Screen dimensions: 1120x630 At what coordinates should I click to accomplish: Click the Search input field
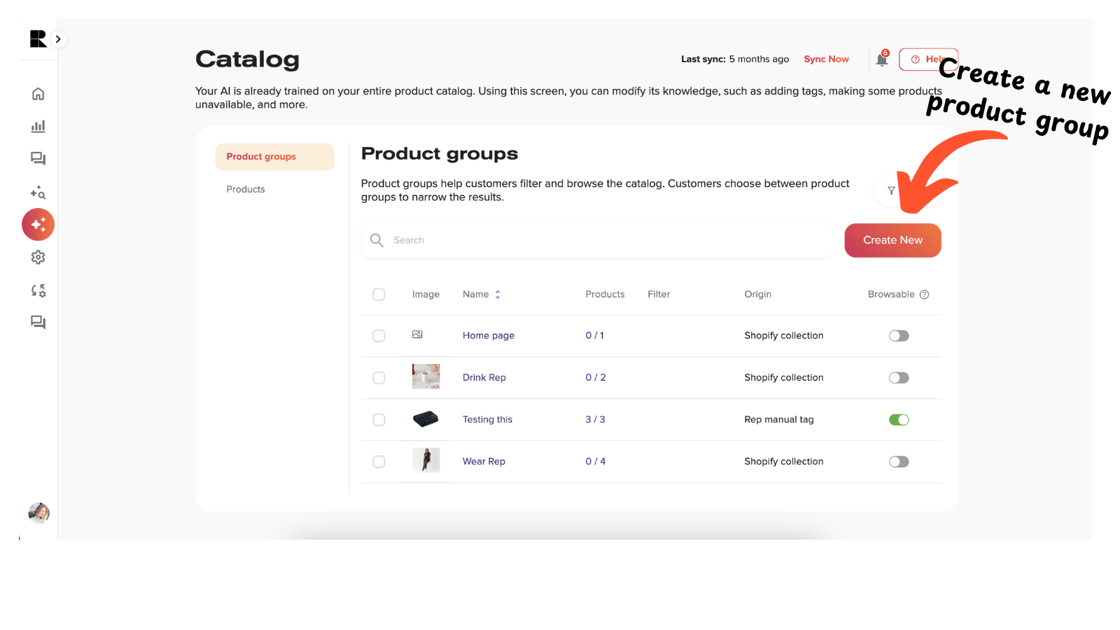[x=597, y=240]
